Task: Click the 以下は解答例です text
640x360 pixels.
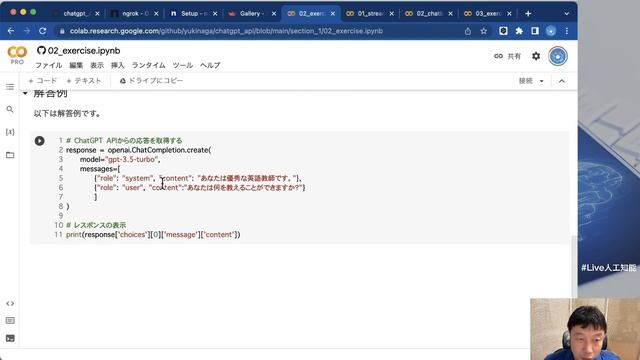Action: [x=67, y=113]
